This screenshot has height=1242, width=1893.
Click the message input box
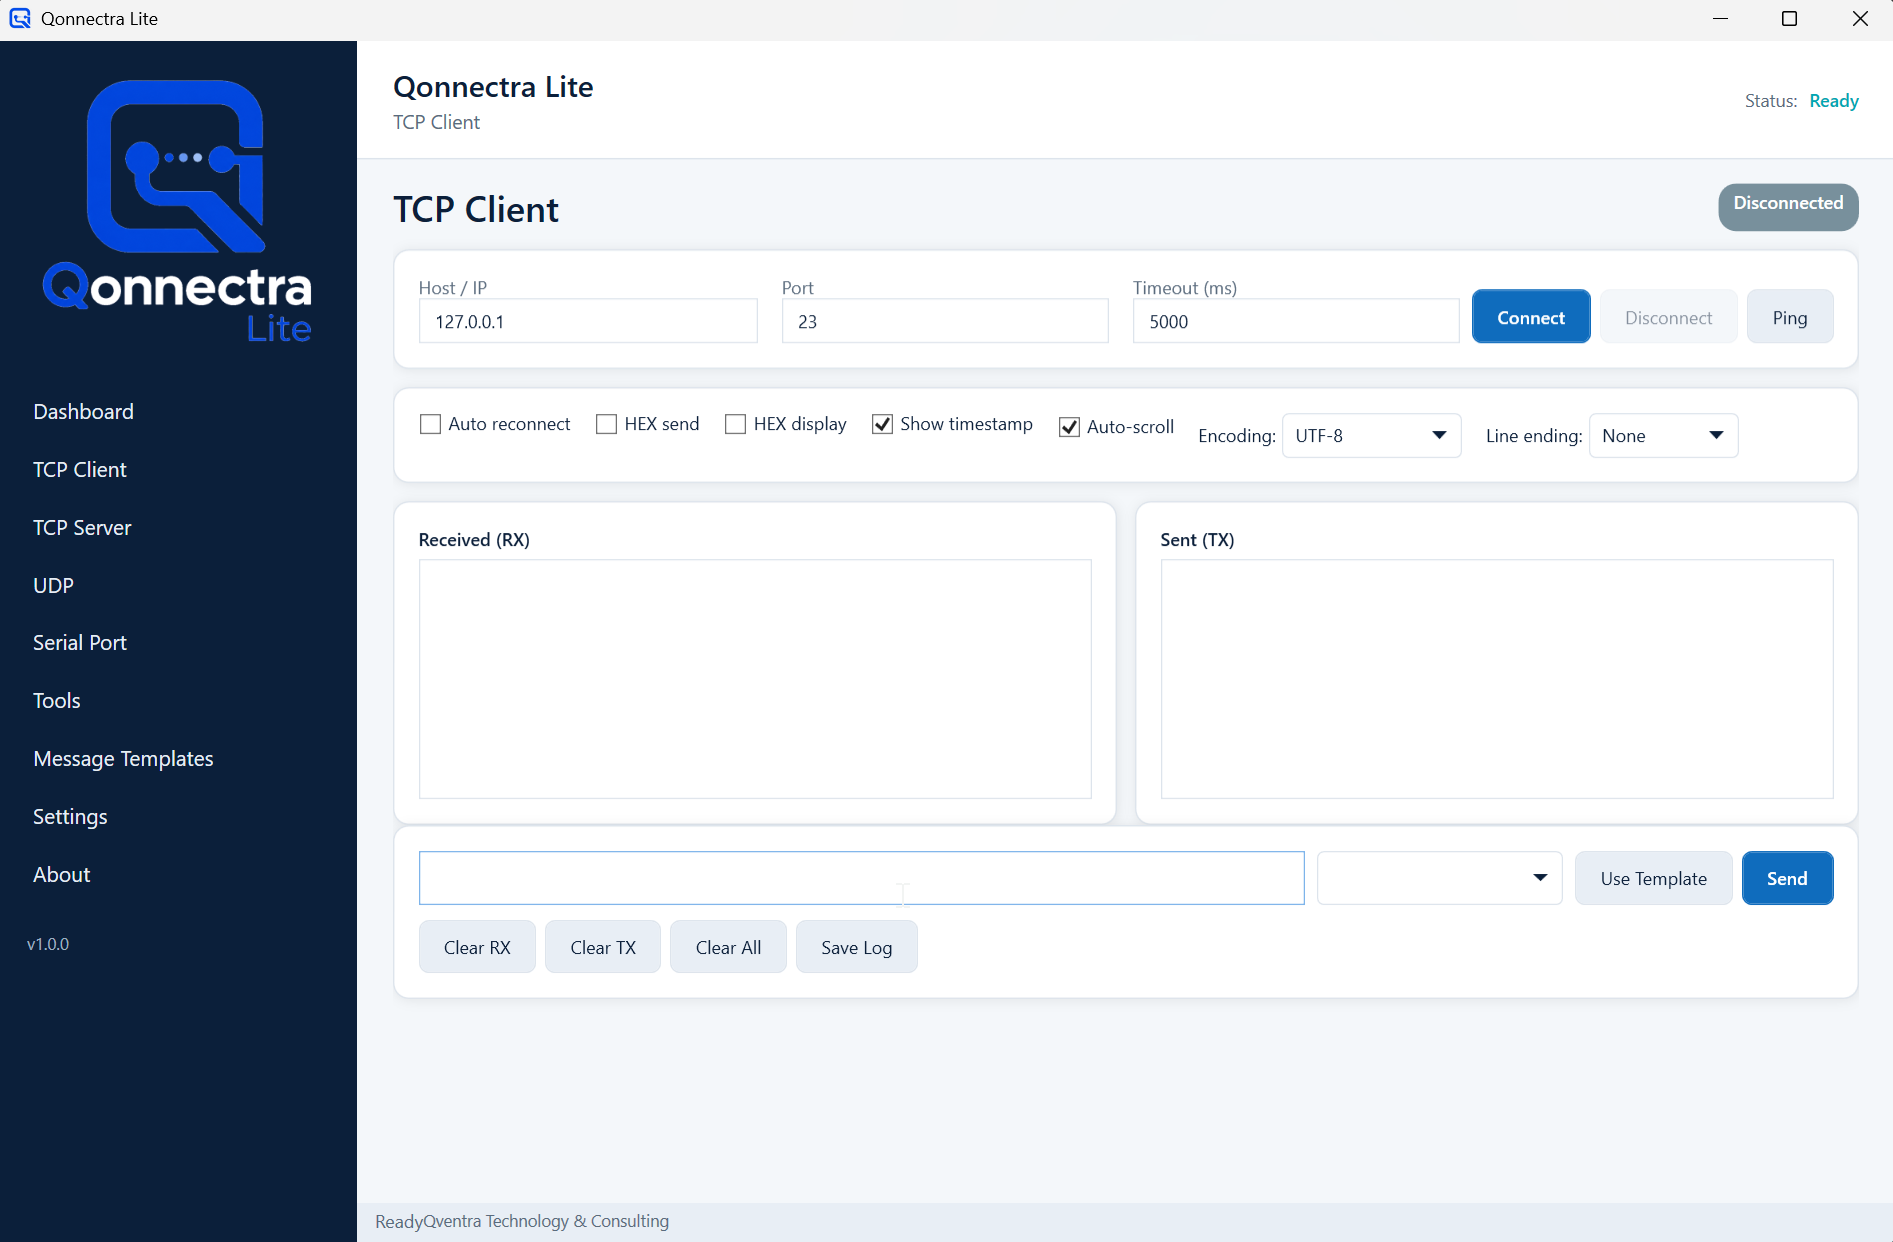point(862,878)
